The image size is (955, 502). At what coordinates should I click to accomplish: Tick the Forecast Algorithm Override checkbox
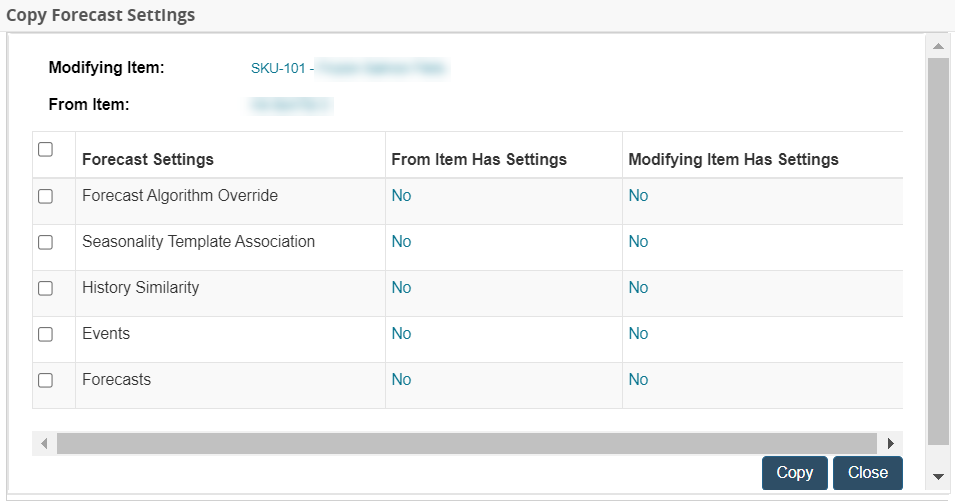tap(45, 197)
